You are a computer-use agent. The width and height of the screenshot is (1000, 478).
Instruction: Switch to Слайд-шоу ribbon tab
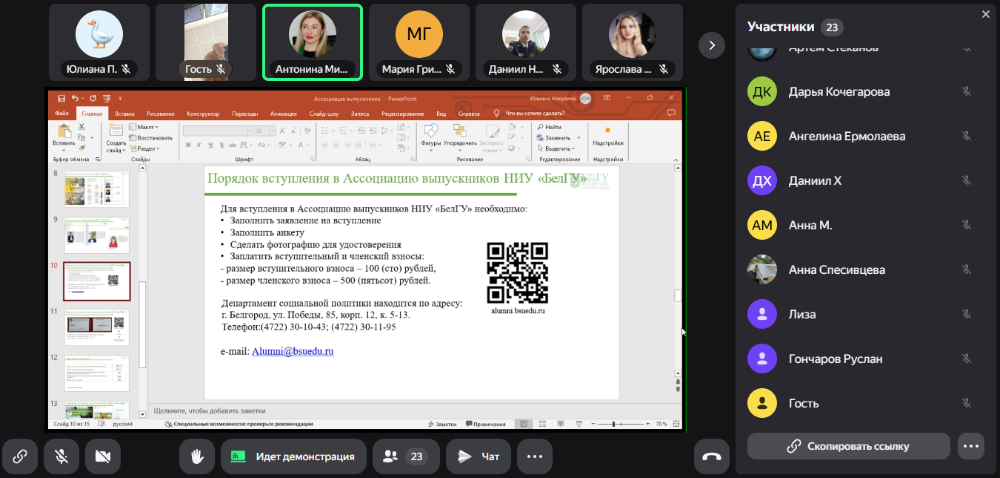coord(324,114)
